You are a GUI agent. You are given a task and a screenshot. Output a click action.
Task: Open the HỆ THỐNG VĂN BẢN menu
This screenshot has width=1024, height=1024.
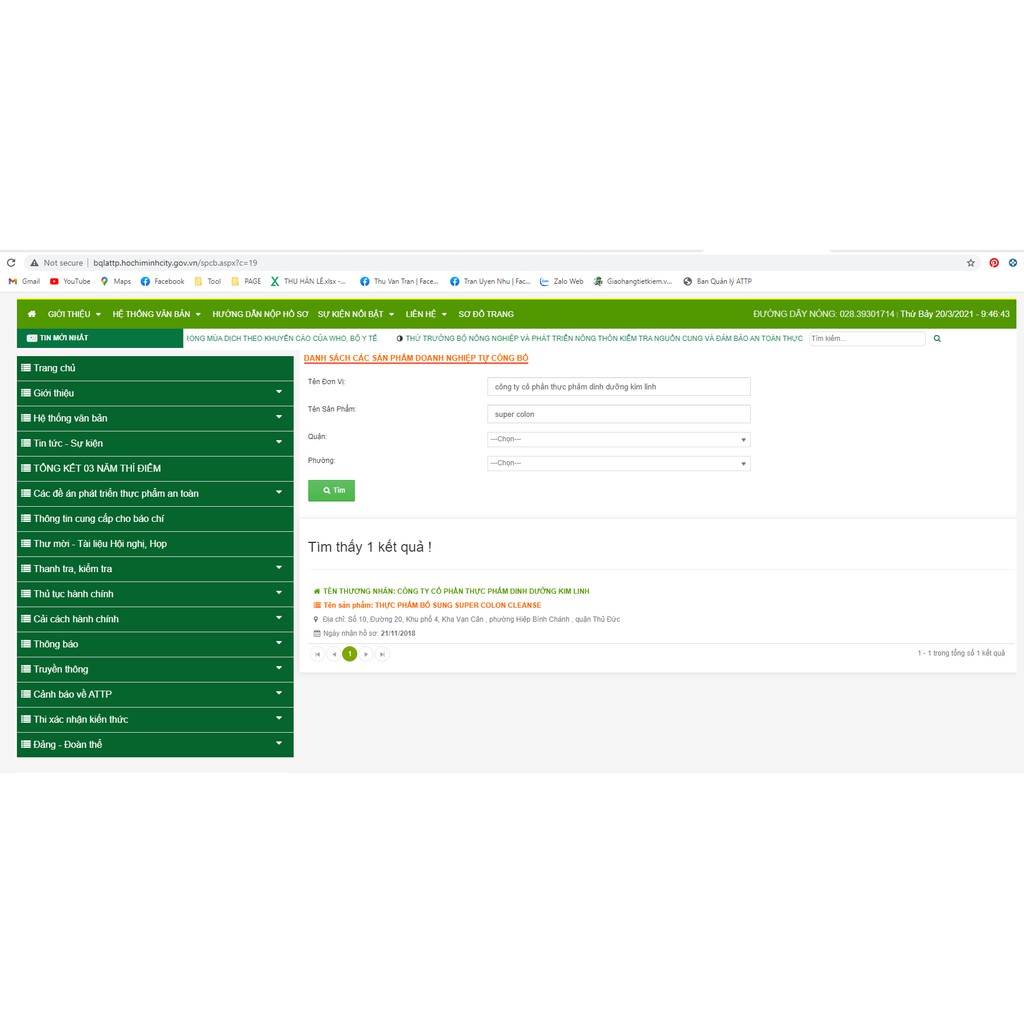pos(156,314)
